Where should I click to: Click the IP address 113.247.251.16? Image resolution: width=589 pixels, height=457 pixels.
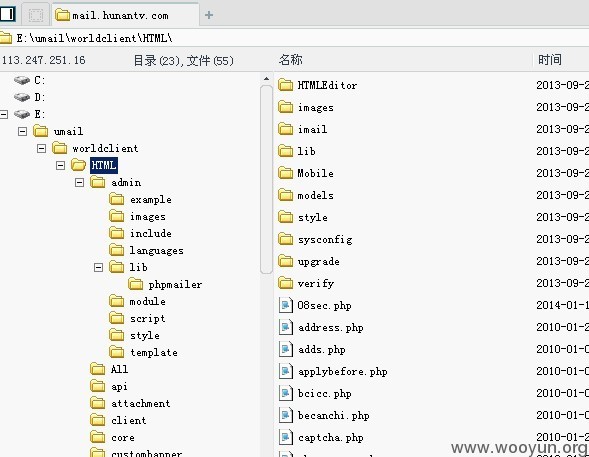point(44,60)
